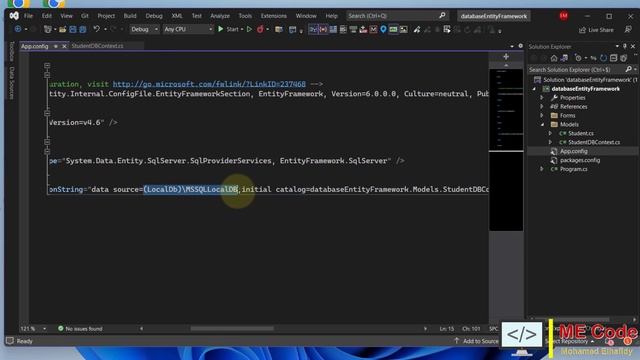Viewport: 640px width, 360px height.
Task: Click the image picture toolbar icon
Action: click(x=404, y=29)
